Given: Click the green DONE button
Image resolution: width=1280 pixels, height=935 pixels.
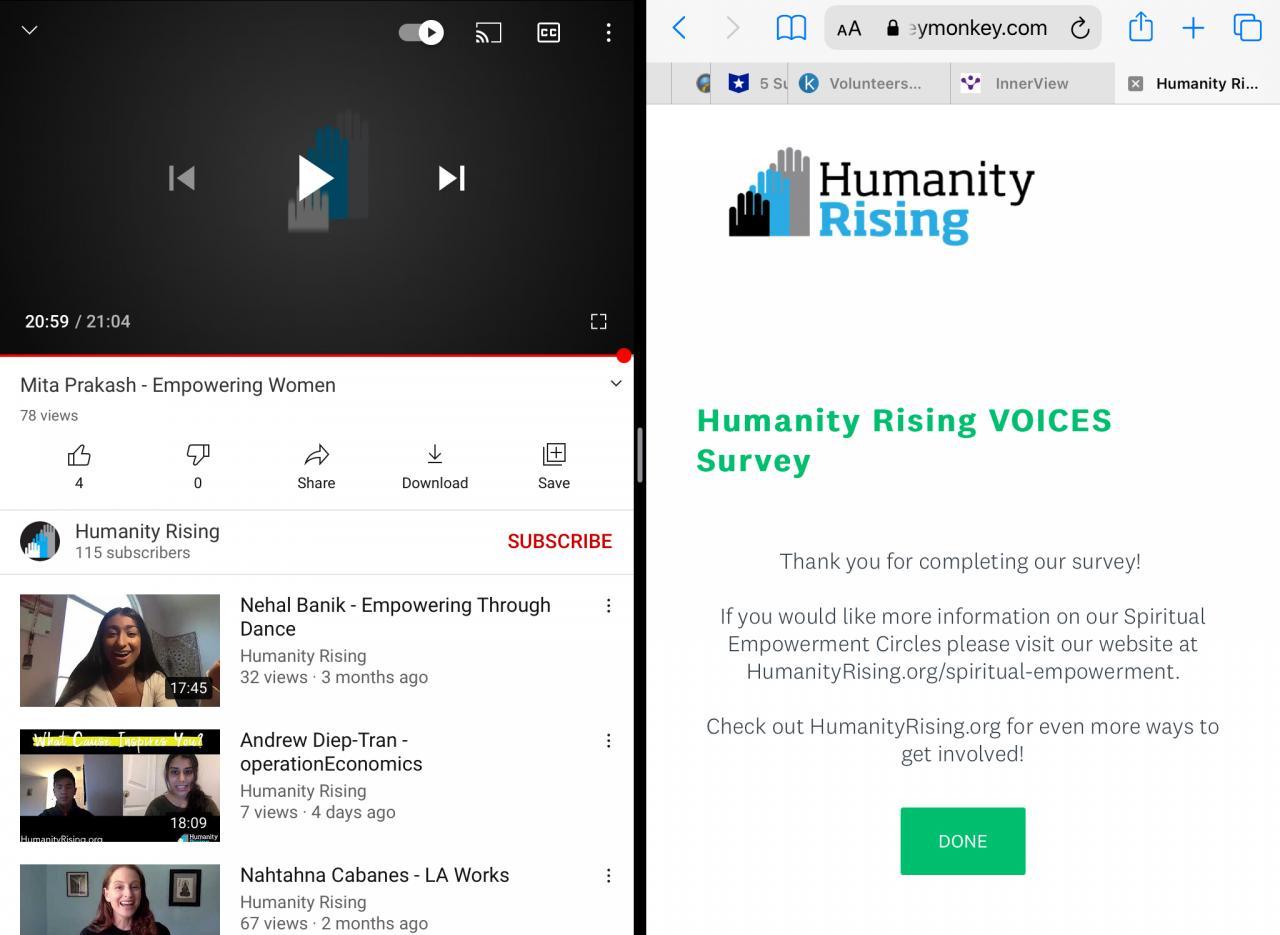Looking at the screenshot, I should coord(963,841).
